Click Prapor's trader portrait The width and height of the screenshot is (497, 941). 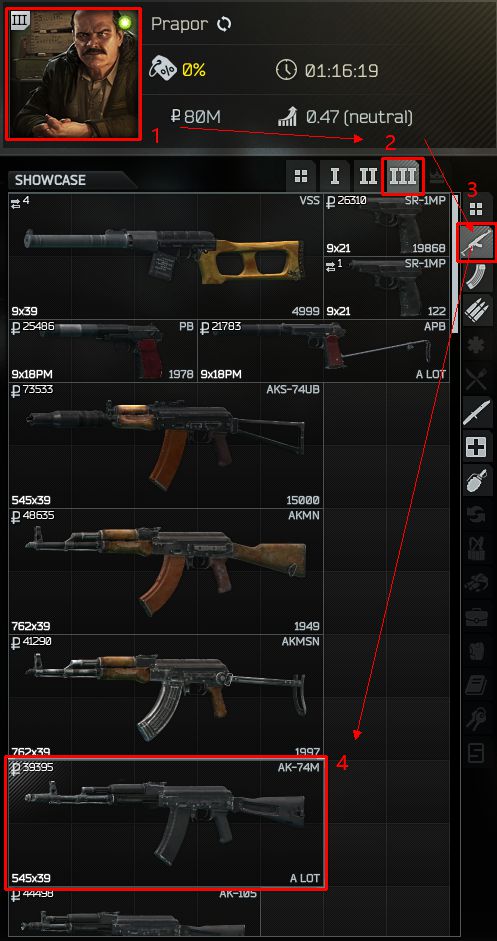74,74
